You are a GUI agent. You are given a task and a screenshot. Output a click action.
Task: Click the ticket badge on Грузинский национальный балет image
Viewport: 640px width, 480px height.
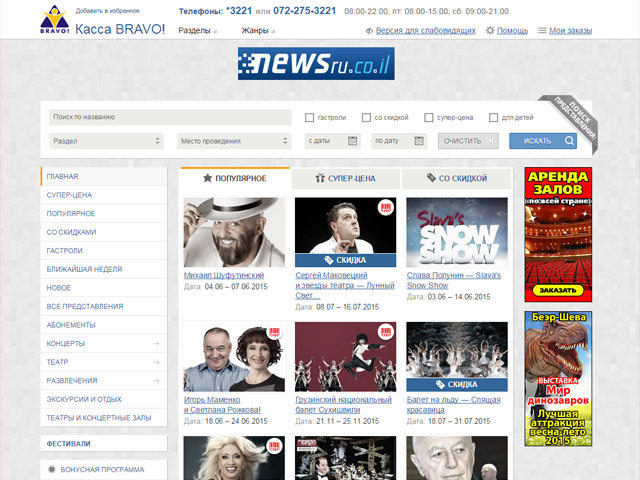[x=385, y=332]
